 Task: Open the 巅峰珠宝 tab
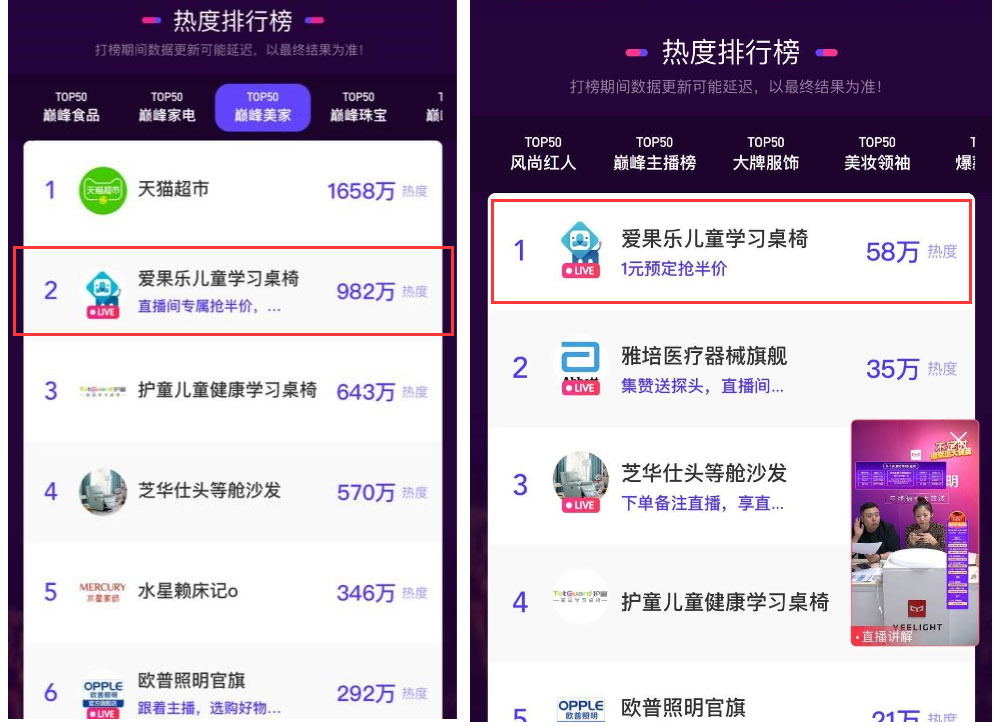tap(359, 107)
